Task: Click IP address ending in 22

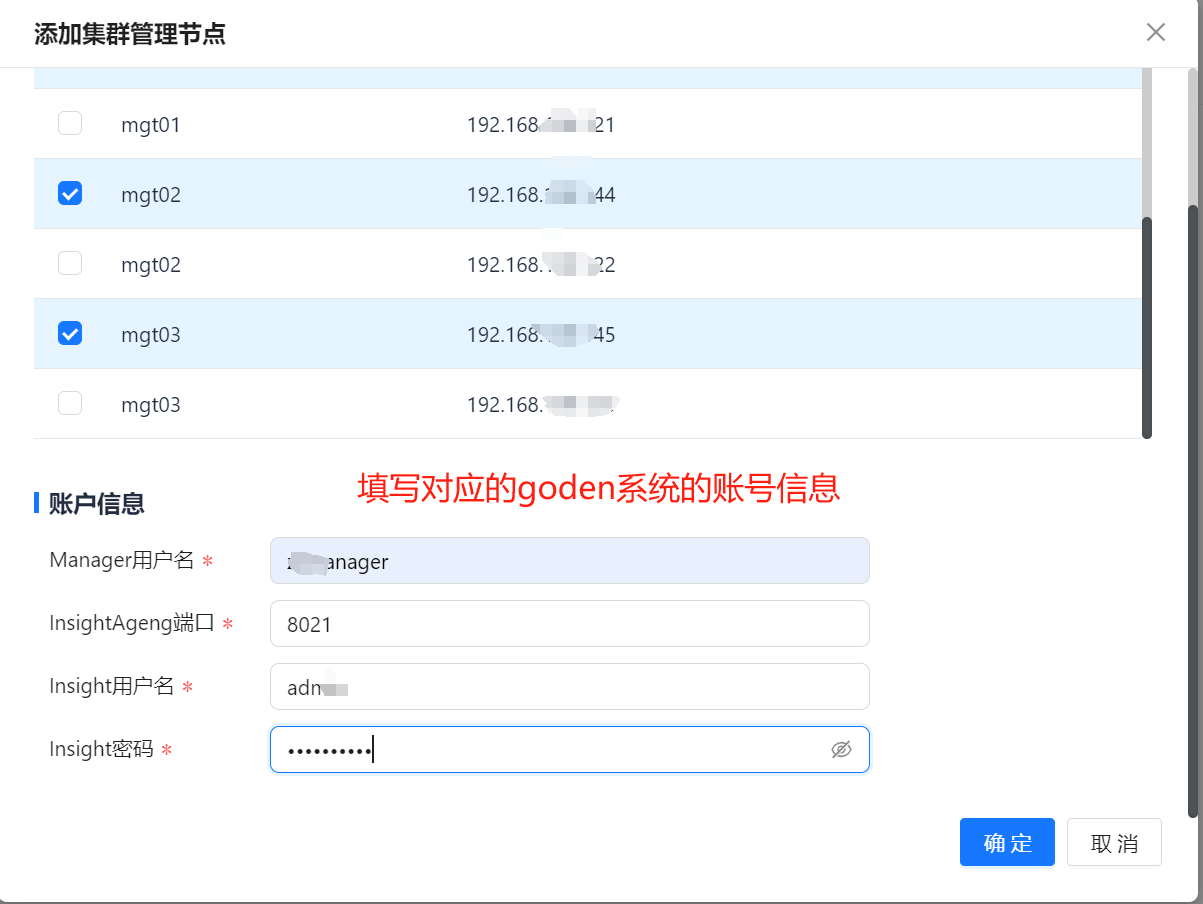Action: (541, 265)
